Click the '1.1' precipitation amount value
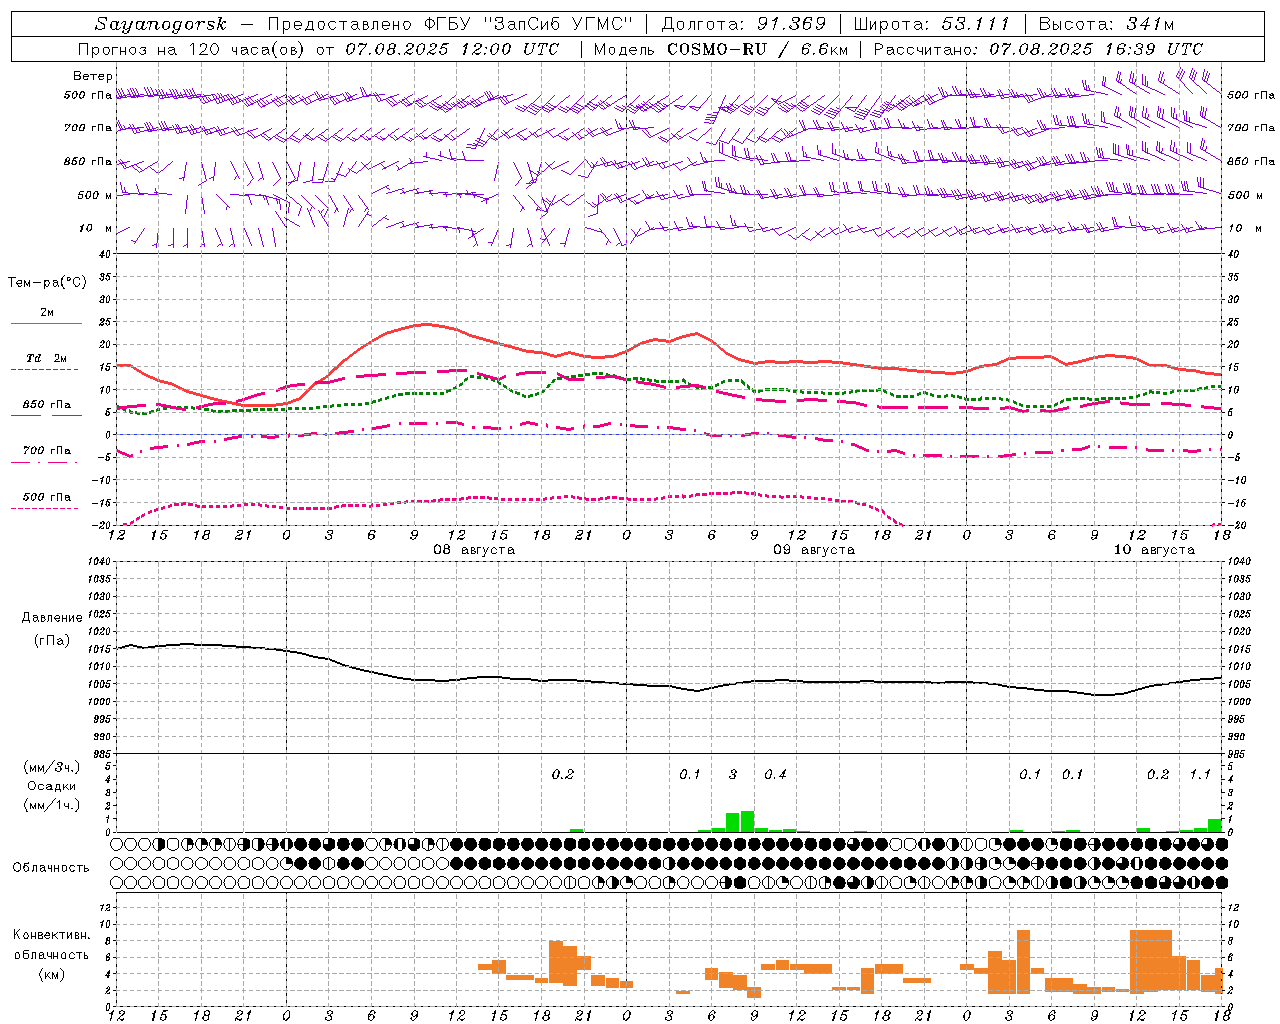The width and height of the screenshot is (1280, 1024). point(1200,775)
